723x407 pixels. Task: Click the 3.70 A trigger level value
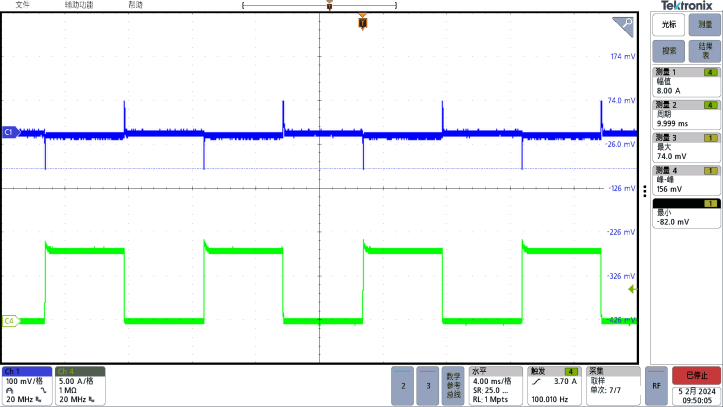point(565,381)
